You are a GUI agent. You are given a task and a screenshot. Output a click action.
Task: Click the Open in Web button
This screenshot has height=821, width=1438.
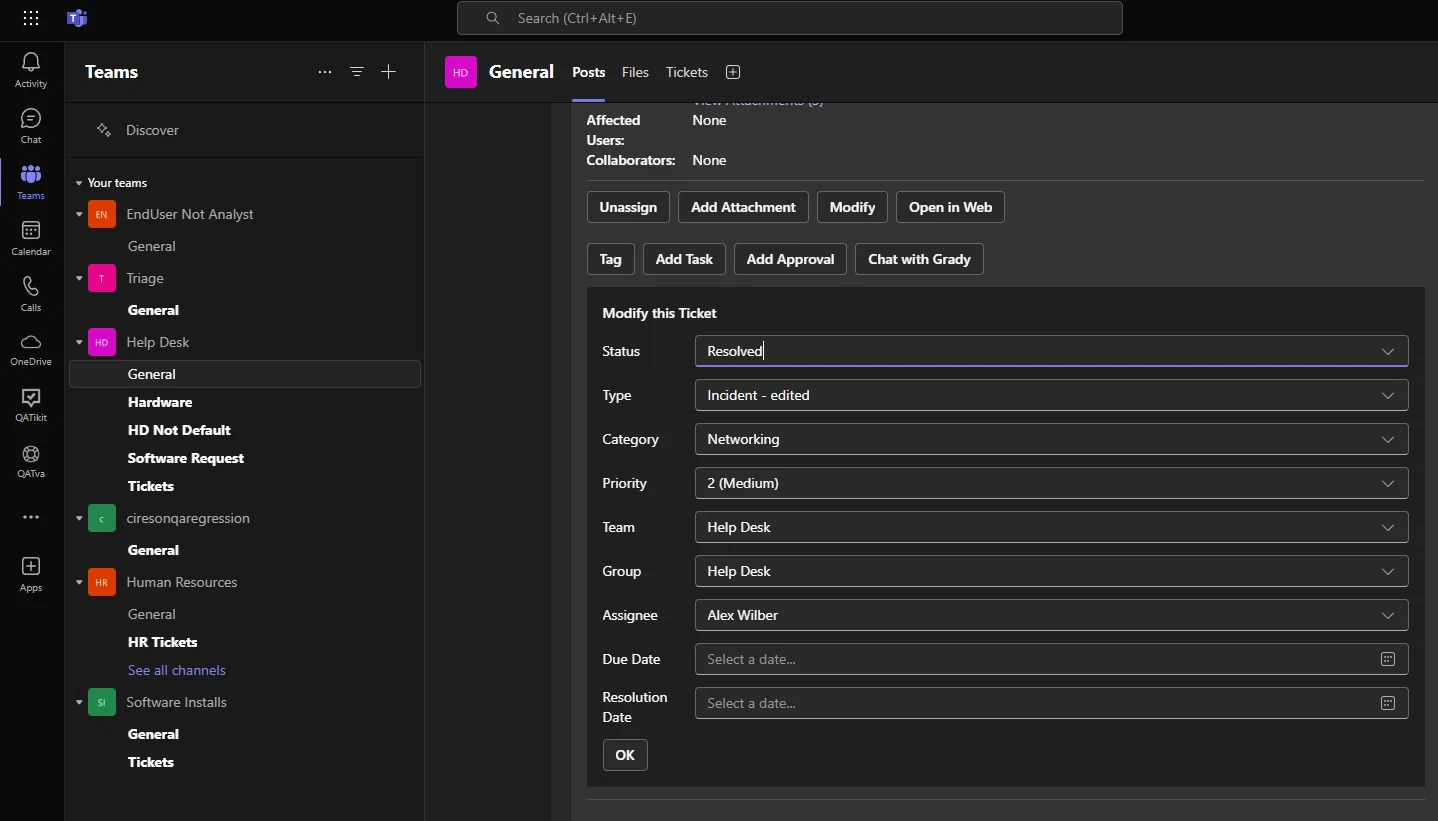click(950, 207)
